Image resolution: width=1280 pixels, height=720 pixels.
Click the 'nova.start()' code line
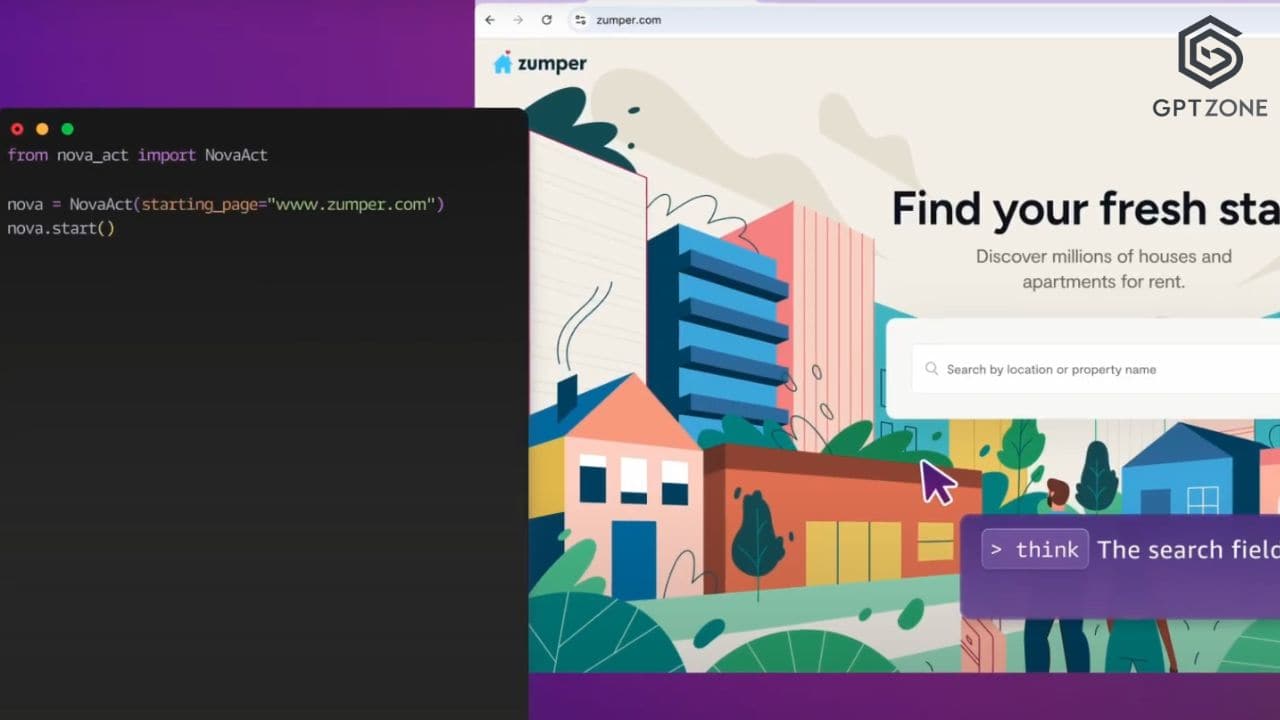61,228
